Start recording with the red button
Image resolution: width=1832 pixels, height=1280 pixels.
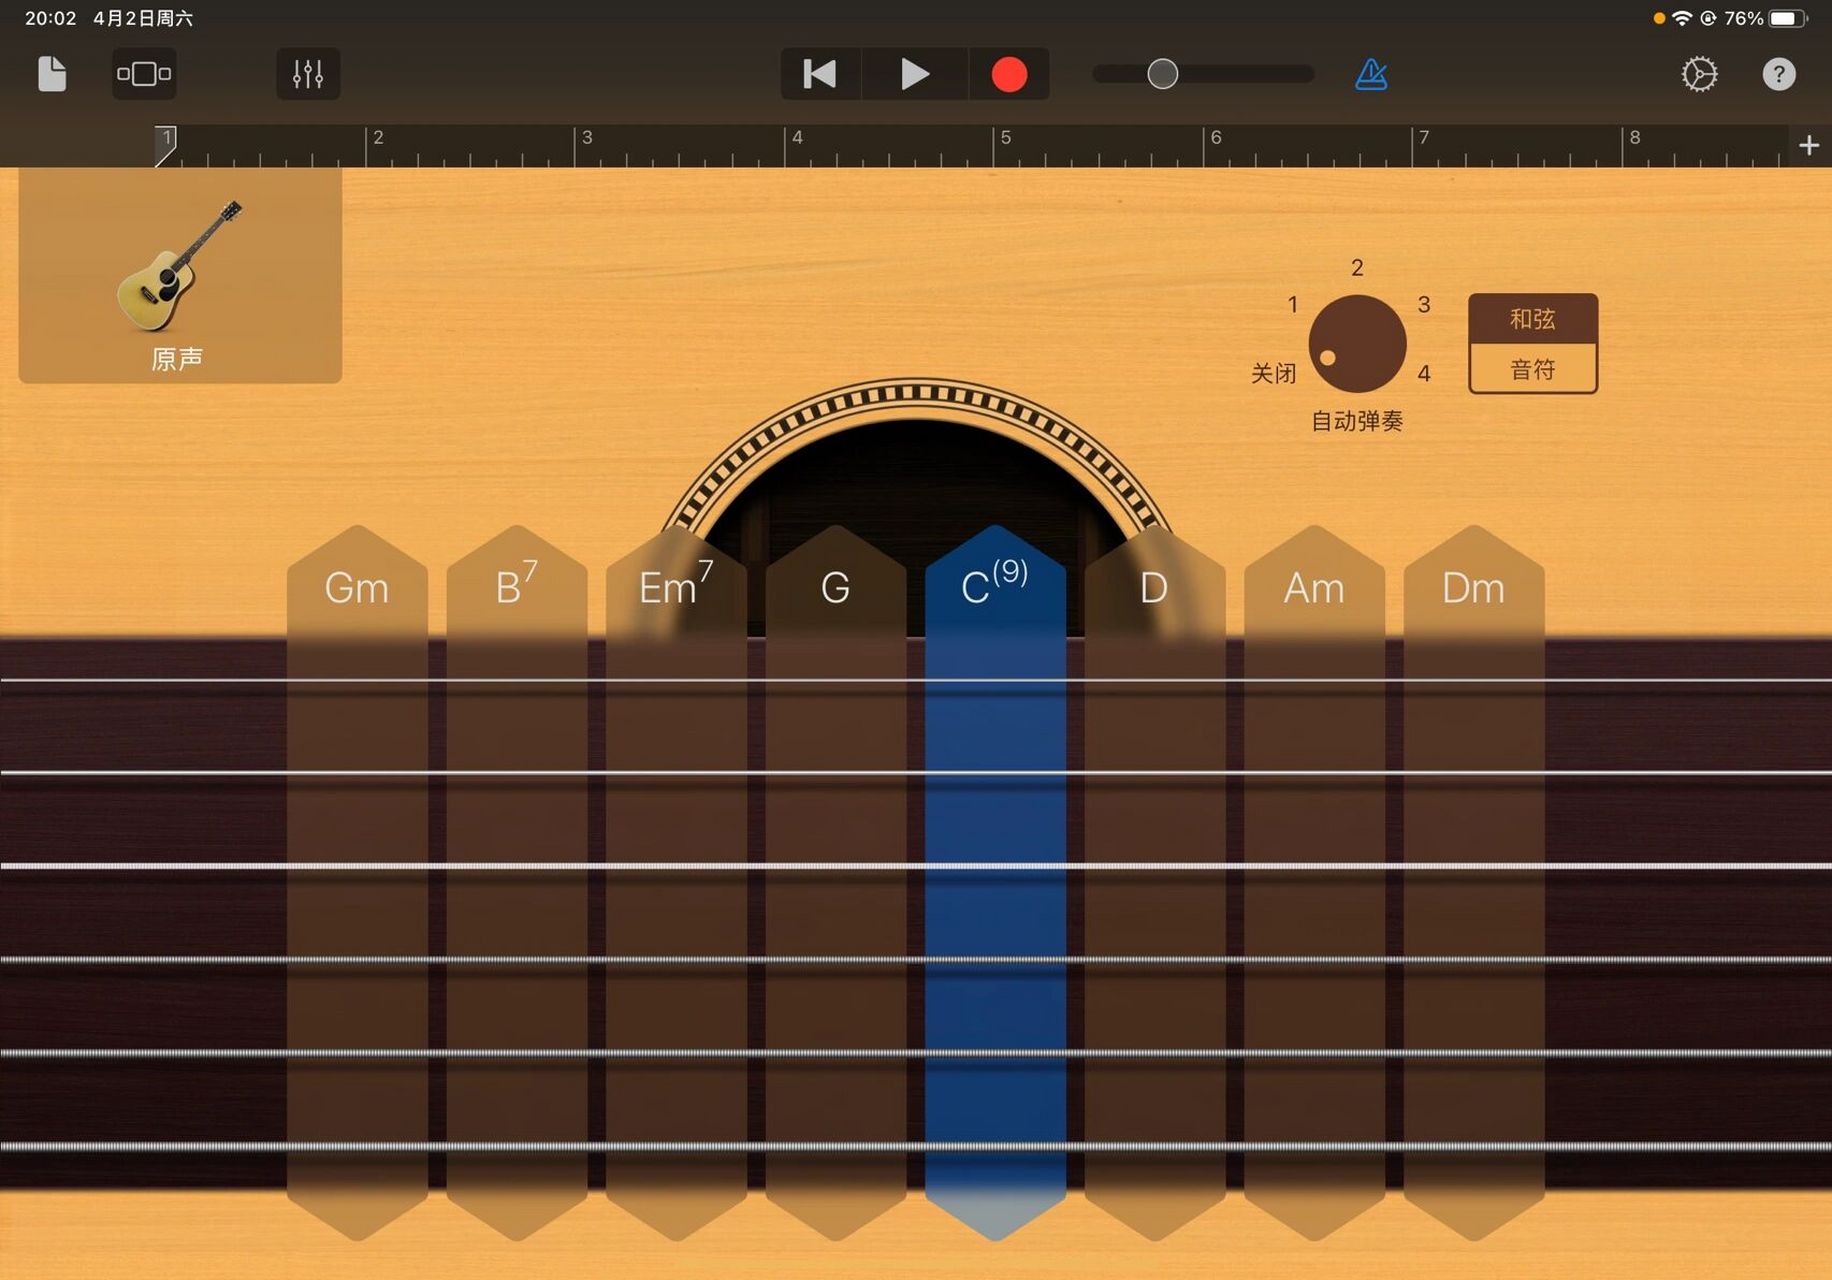pos(1008,74)
